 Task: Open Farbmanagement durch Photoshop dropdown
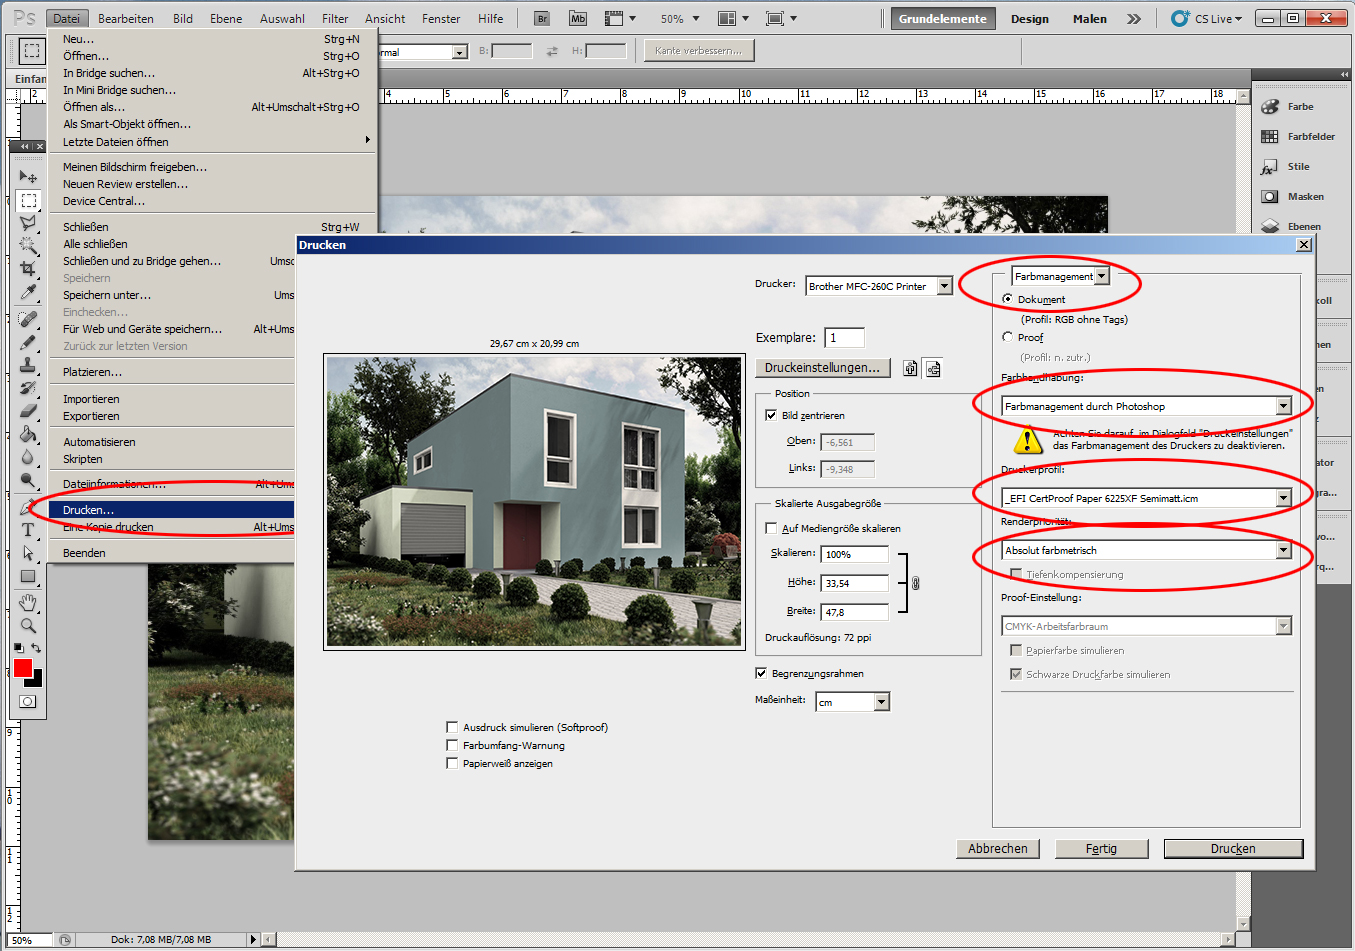point(1147,406)
